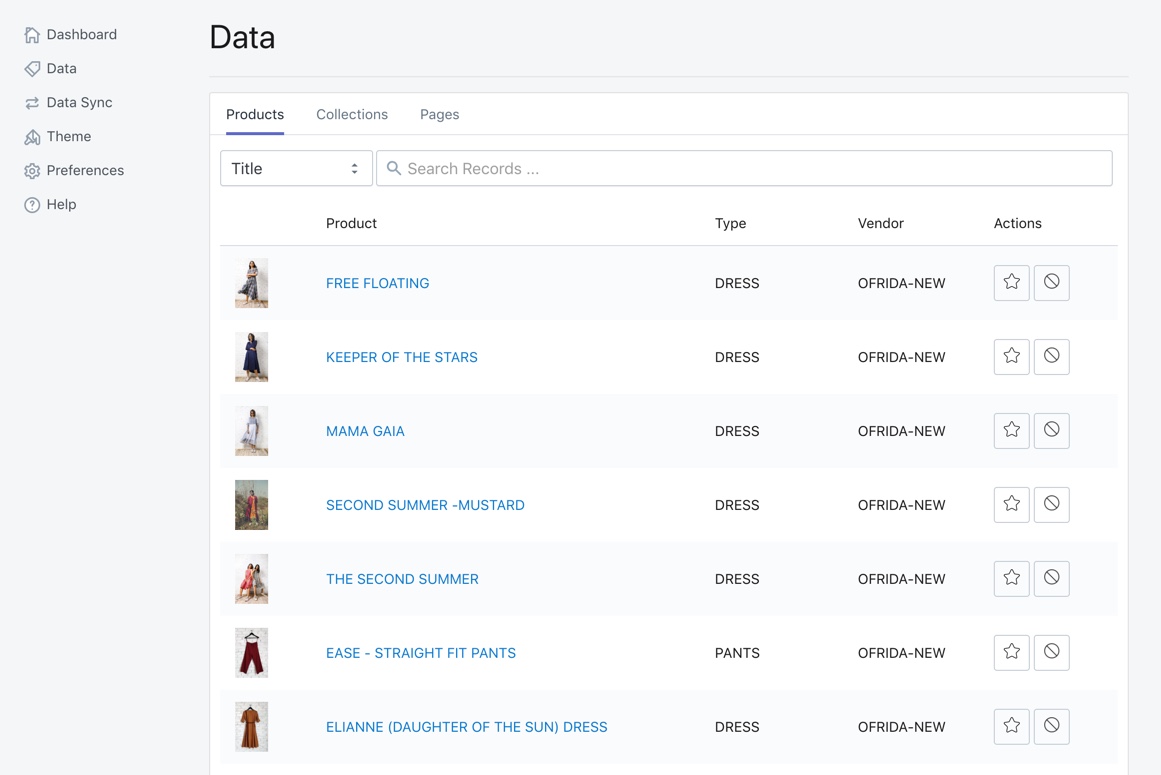This screenshot has height=775, width=1161.
Task: Click block icon for SECOND SUMMER -MUSTARD
Action: click(1051, 505)
